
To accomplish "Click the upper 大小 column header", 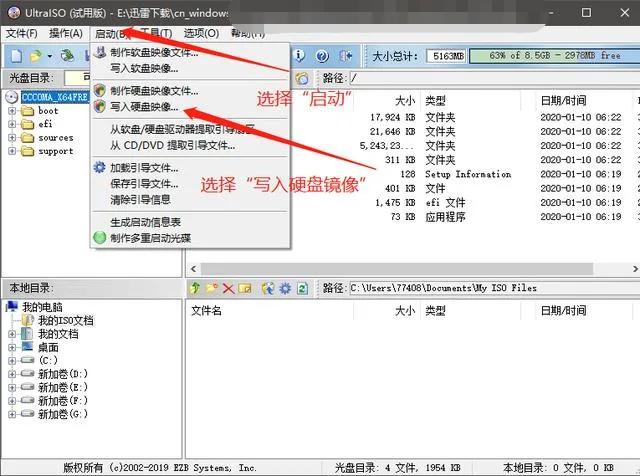I will click(404, 100).
